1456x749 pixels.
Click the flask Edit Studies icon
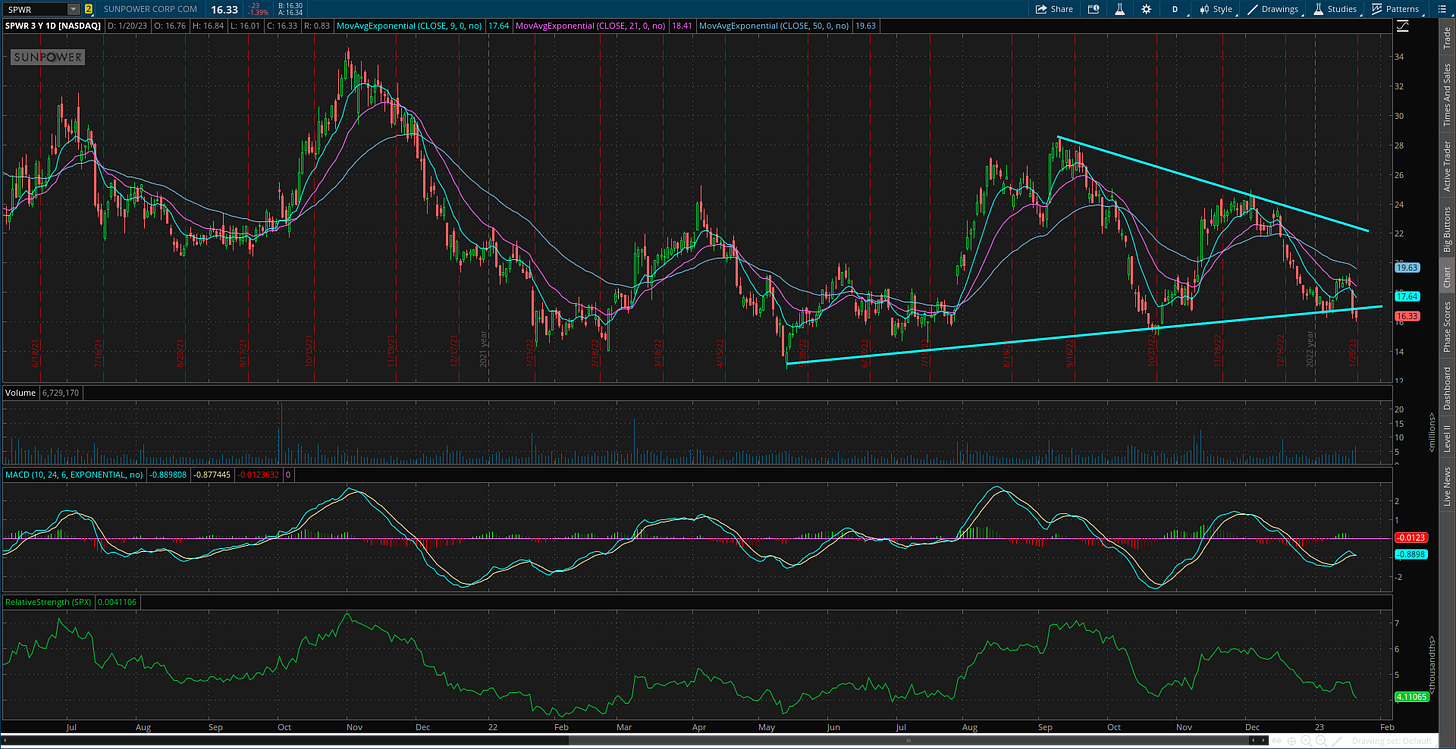(x=1120, y=9)
